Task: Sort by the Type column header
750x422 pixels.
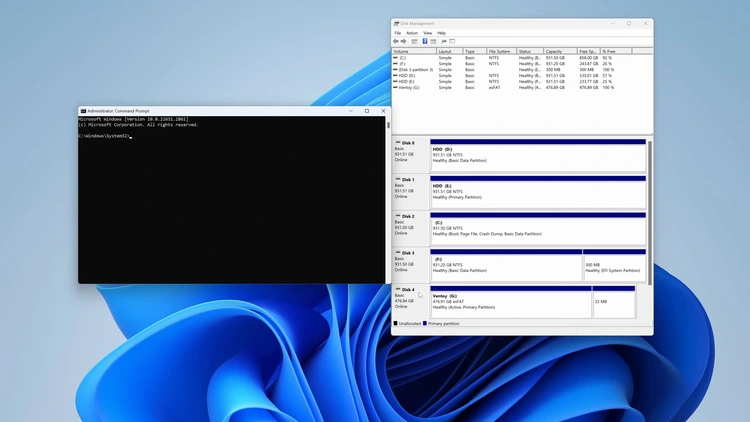Action: pos(475,51)
